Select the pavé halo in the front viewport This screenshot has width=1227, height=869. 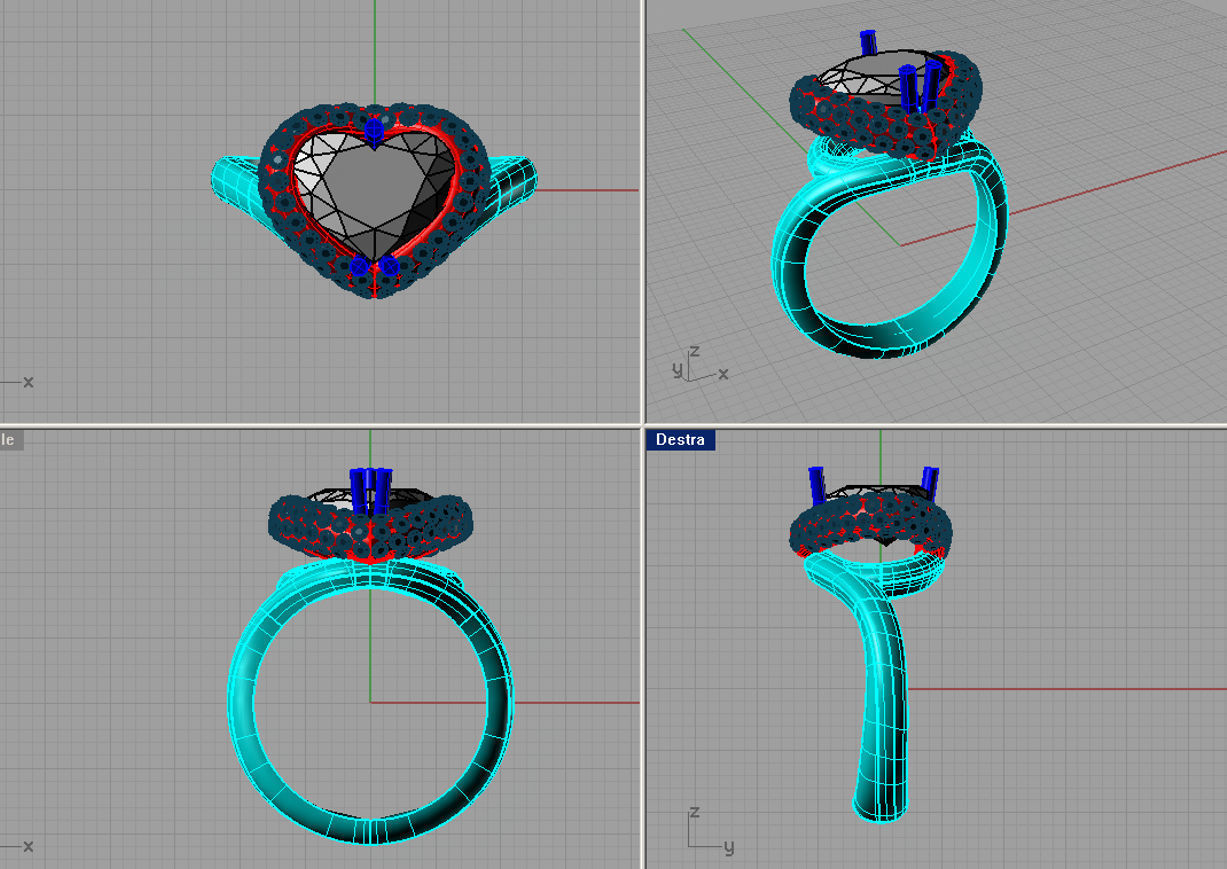pos(370,530)
